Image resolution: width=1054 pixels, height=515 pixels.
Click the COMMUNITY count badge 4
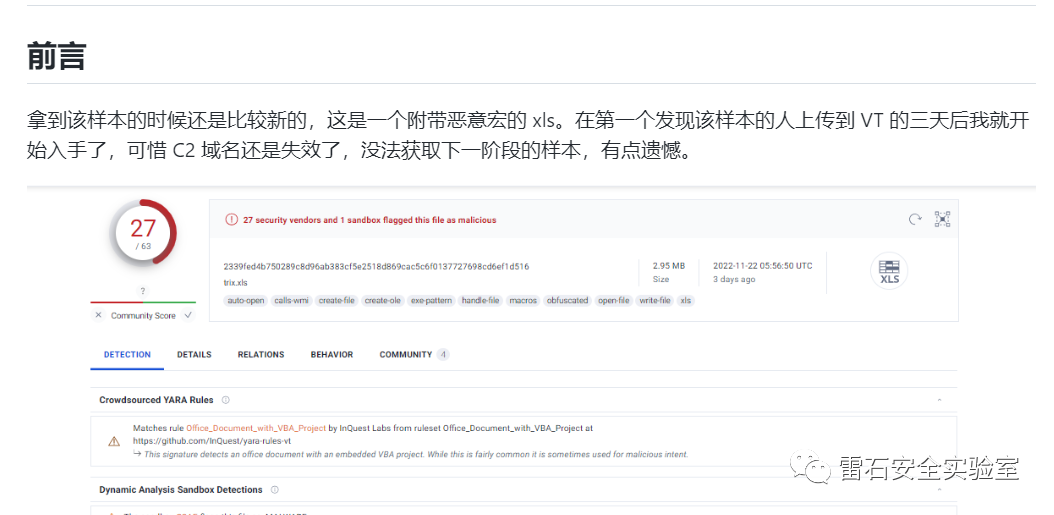[443, 354]
